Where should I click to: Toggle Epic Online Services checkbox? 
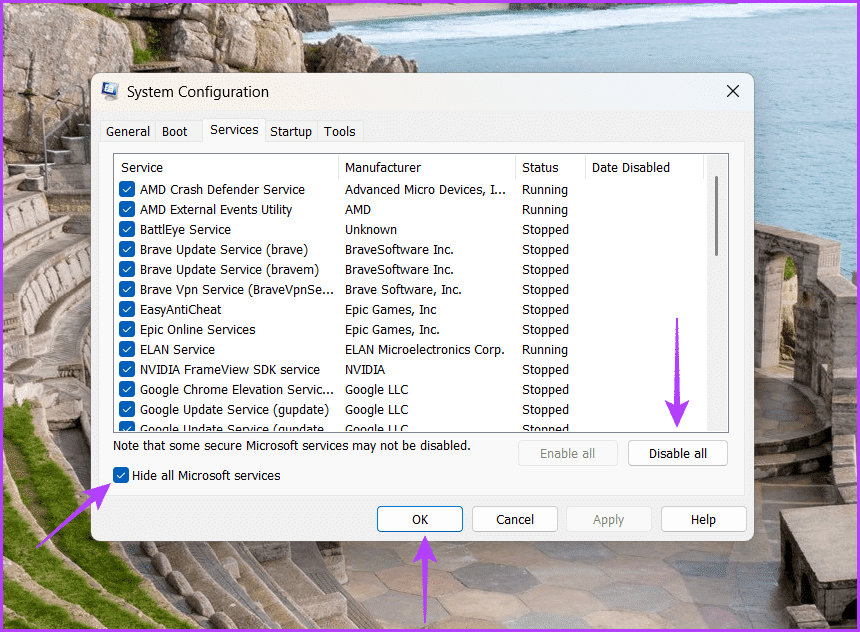point(127,329)
